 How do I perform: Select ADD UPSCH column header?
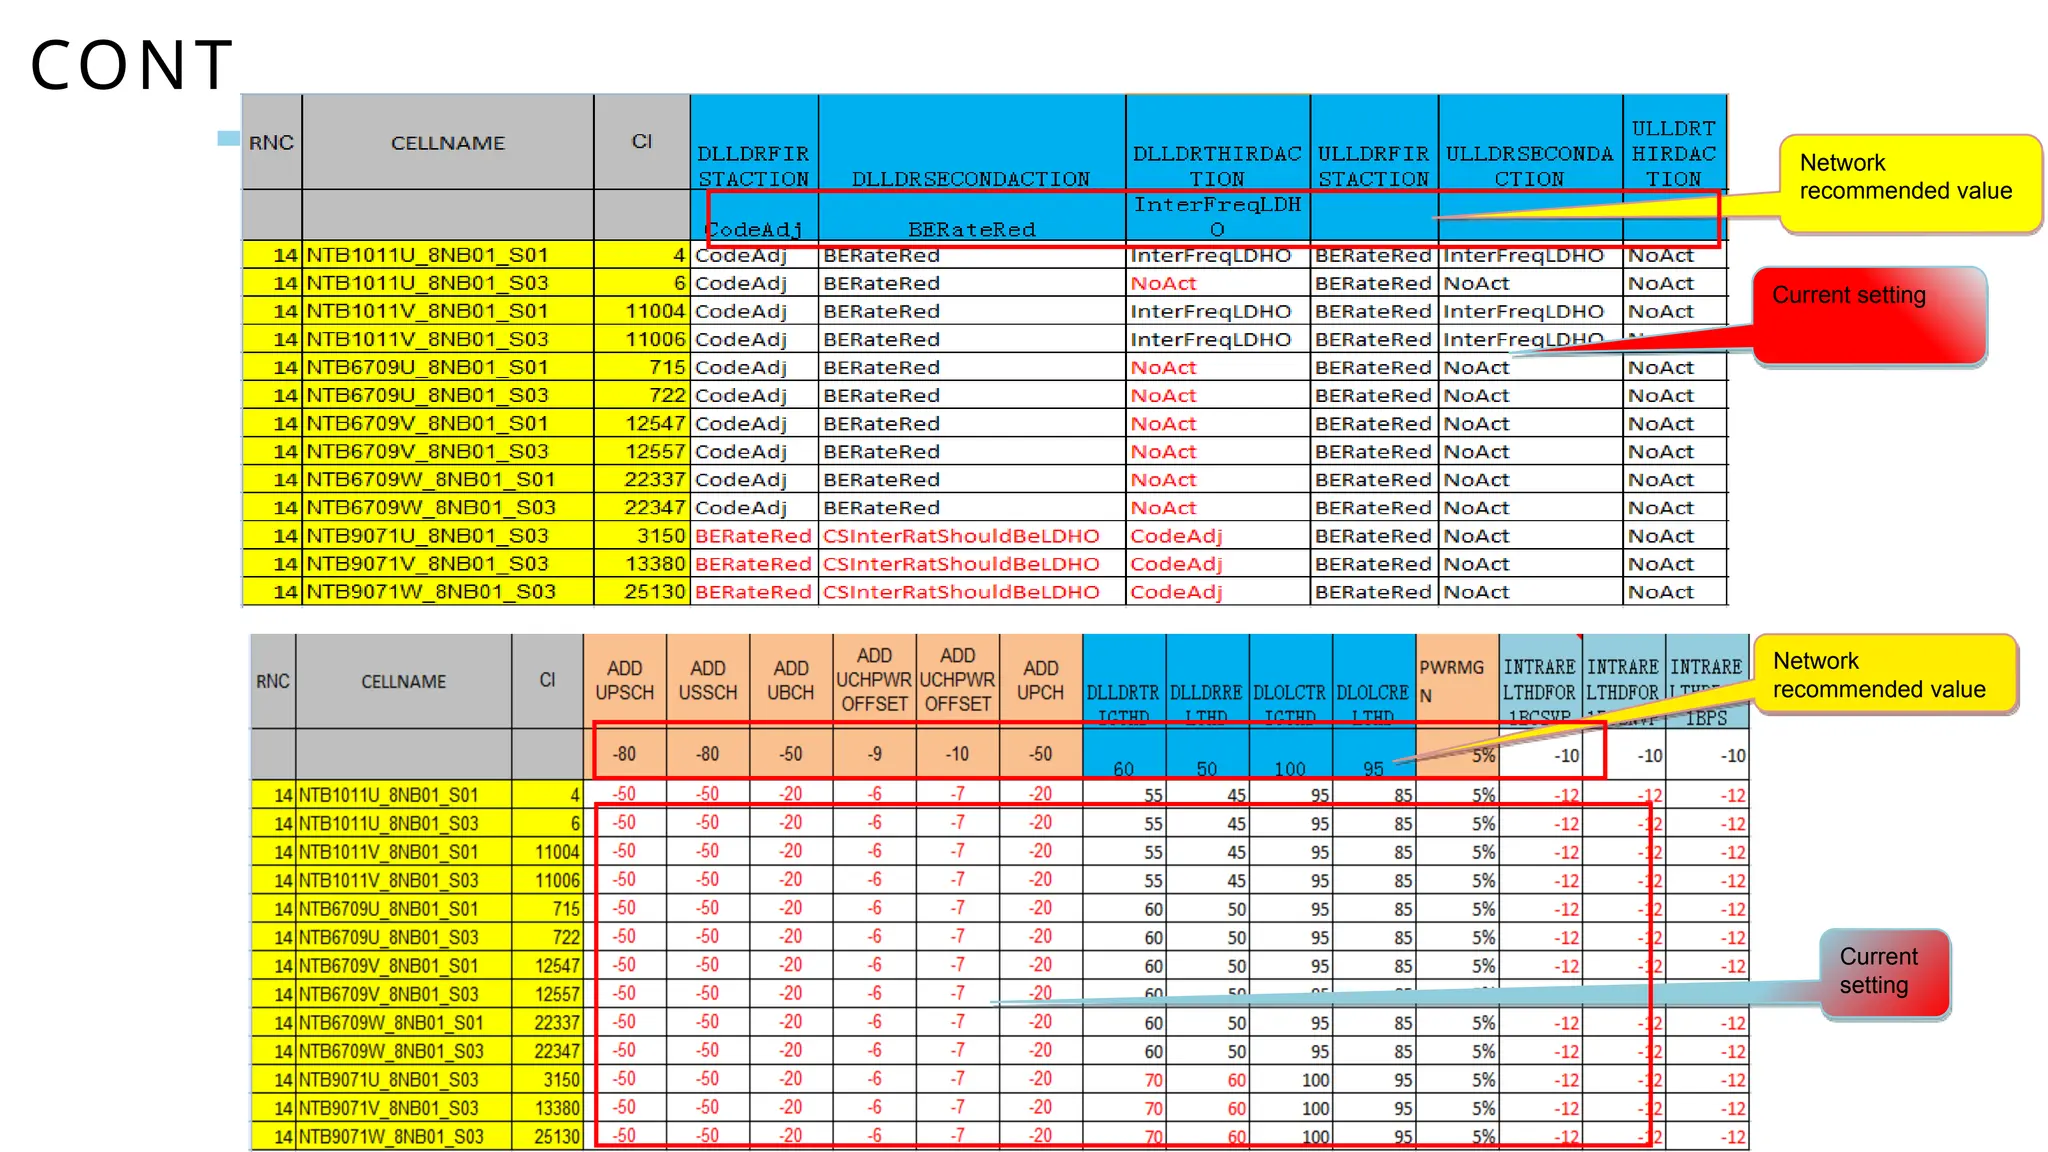625,681
